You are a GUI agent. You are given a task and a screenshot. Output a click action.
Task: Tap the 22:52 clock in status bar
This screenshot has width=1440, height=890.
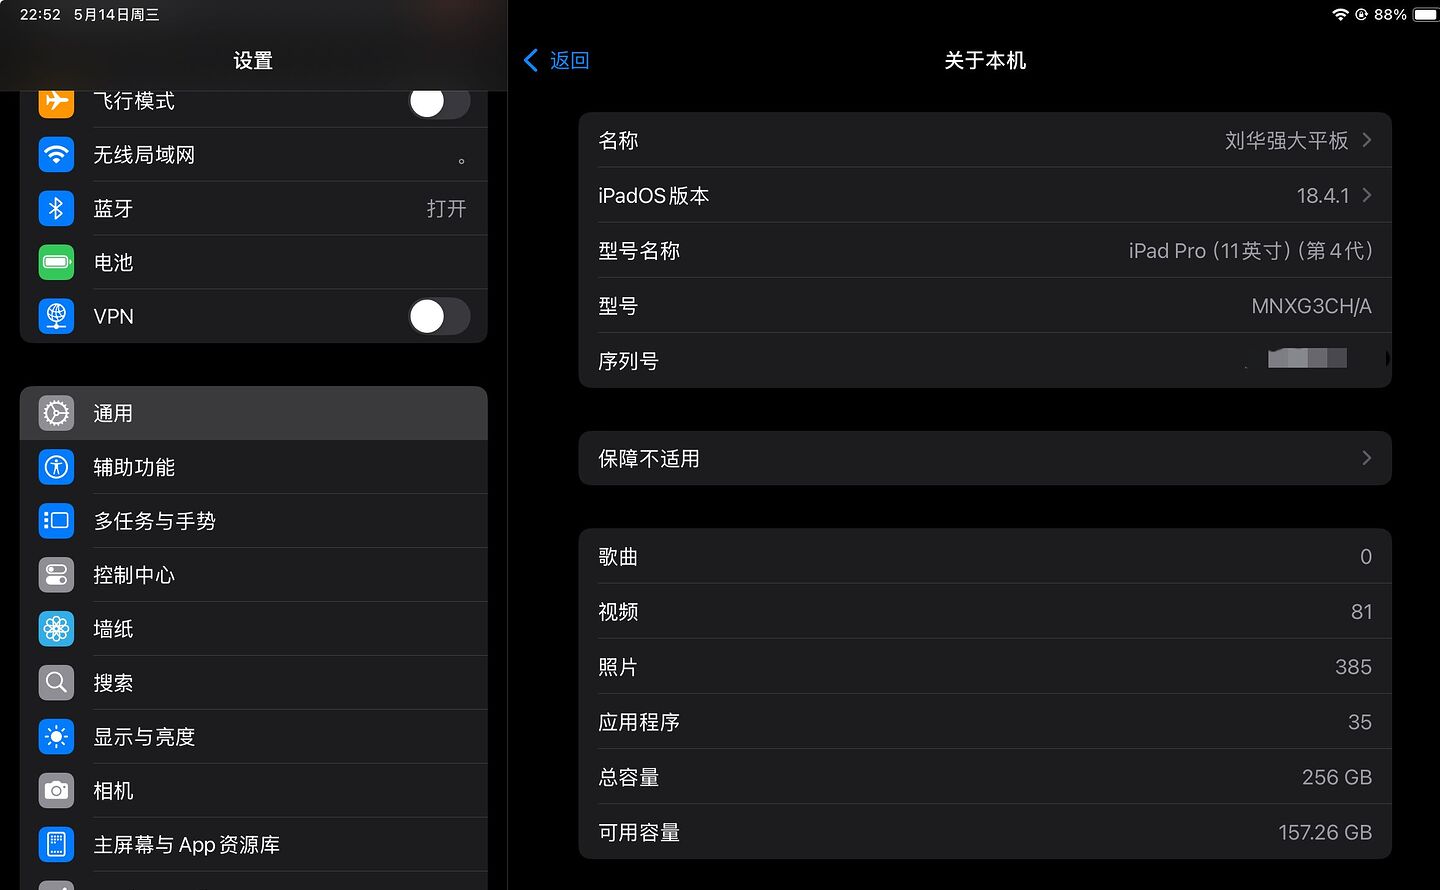tap(40, 14)
